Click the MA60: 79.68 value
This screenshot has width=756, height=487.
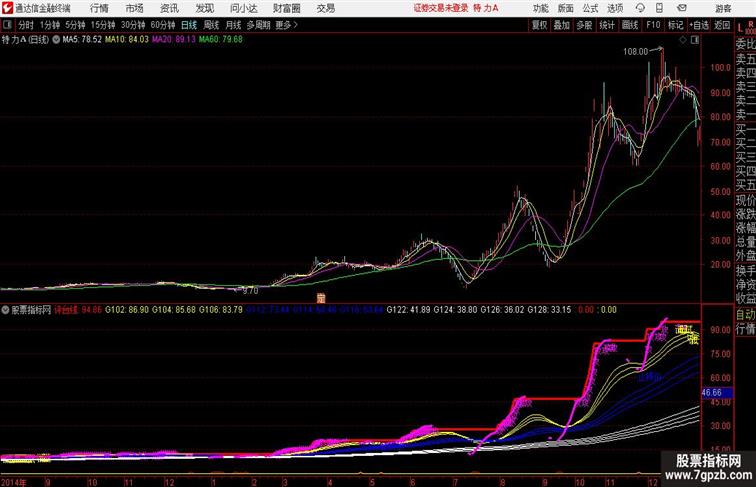(220, 40)
